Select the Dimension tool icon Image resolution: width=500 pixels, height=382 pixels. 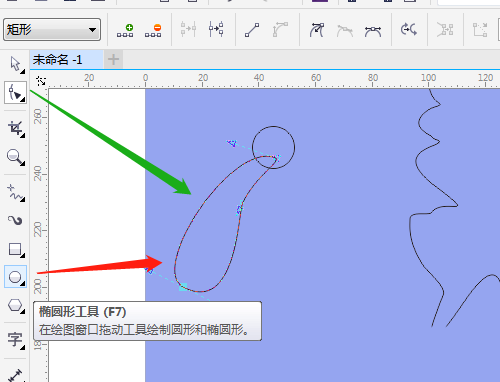[15, 375]
